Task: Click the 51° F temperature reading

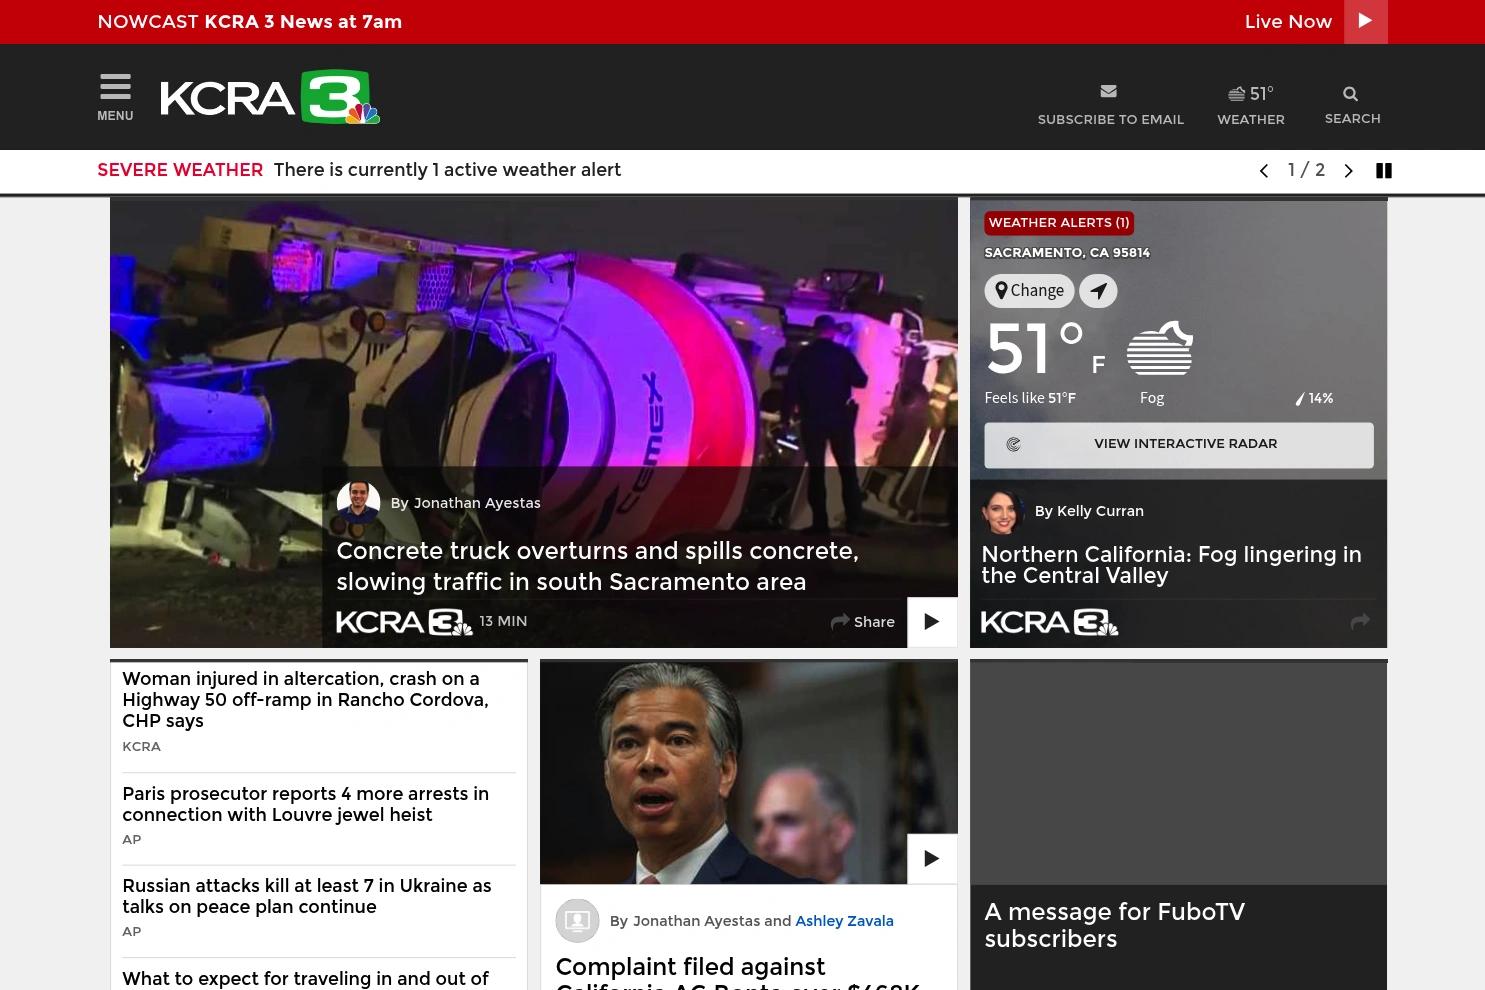Action: tap(1045, 348)
